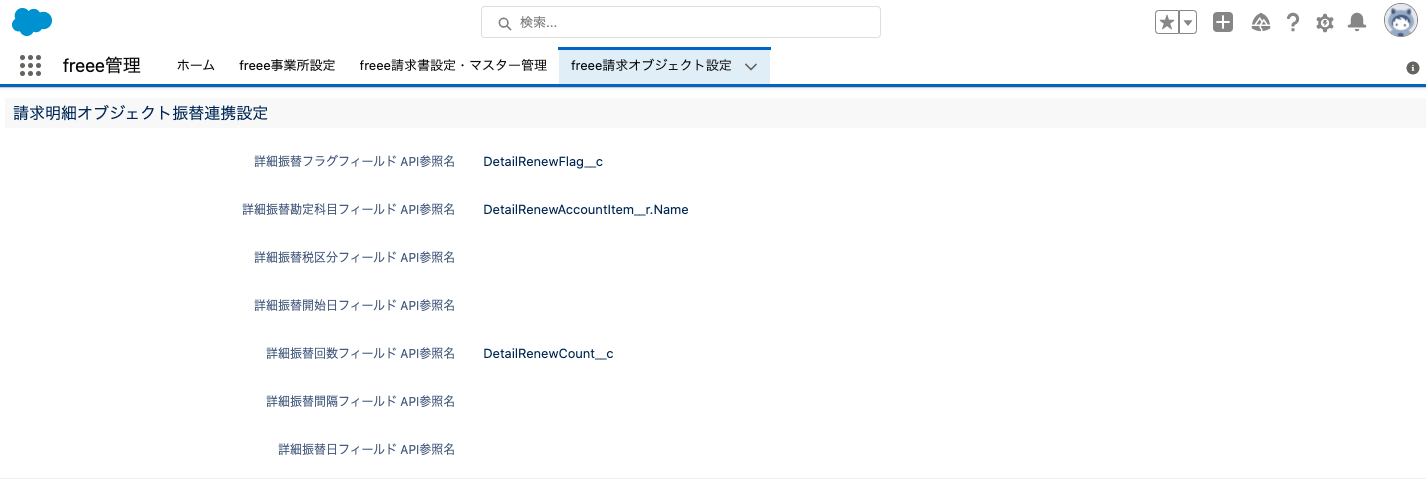Click the DetailRenewAccountItem__r.Name value

click(x=586, y=209)
